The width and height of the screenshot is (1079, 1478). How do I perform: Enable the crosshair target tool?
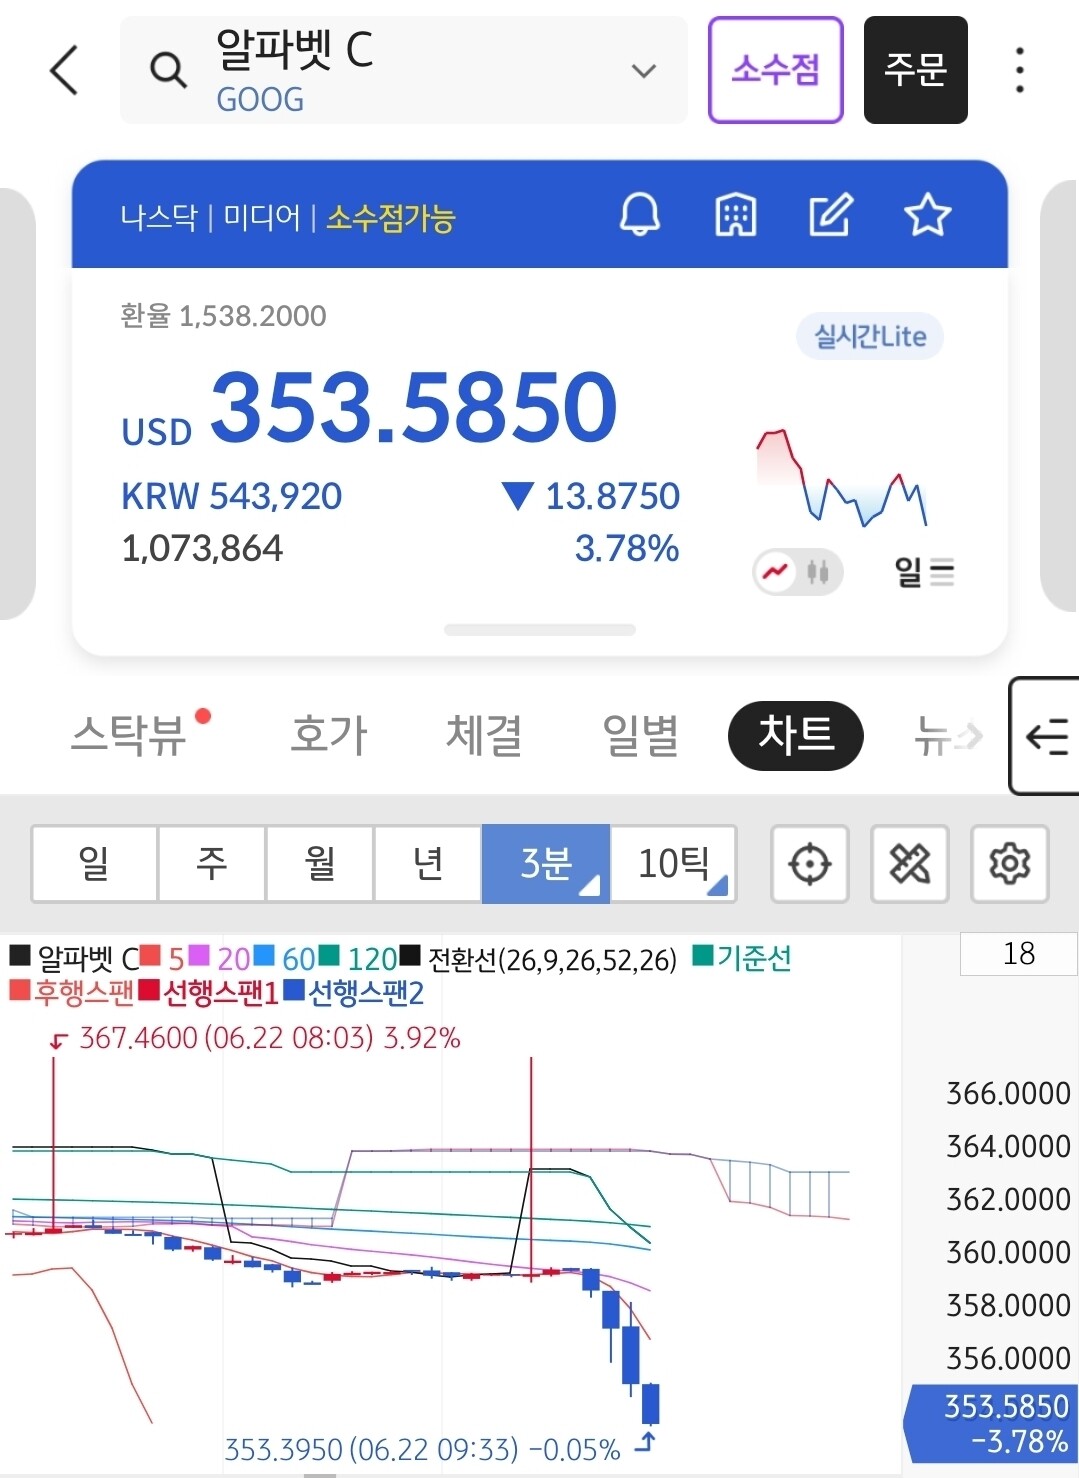810,863
